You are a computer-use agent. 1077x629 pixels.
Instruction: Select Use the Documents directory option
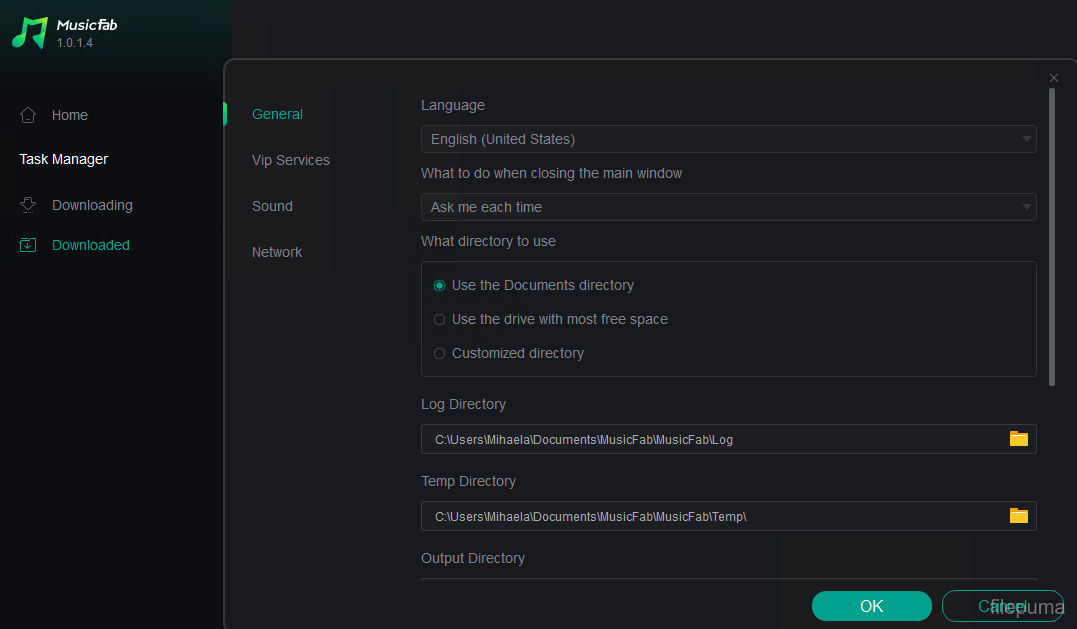coord(440,286)
